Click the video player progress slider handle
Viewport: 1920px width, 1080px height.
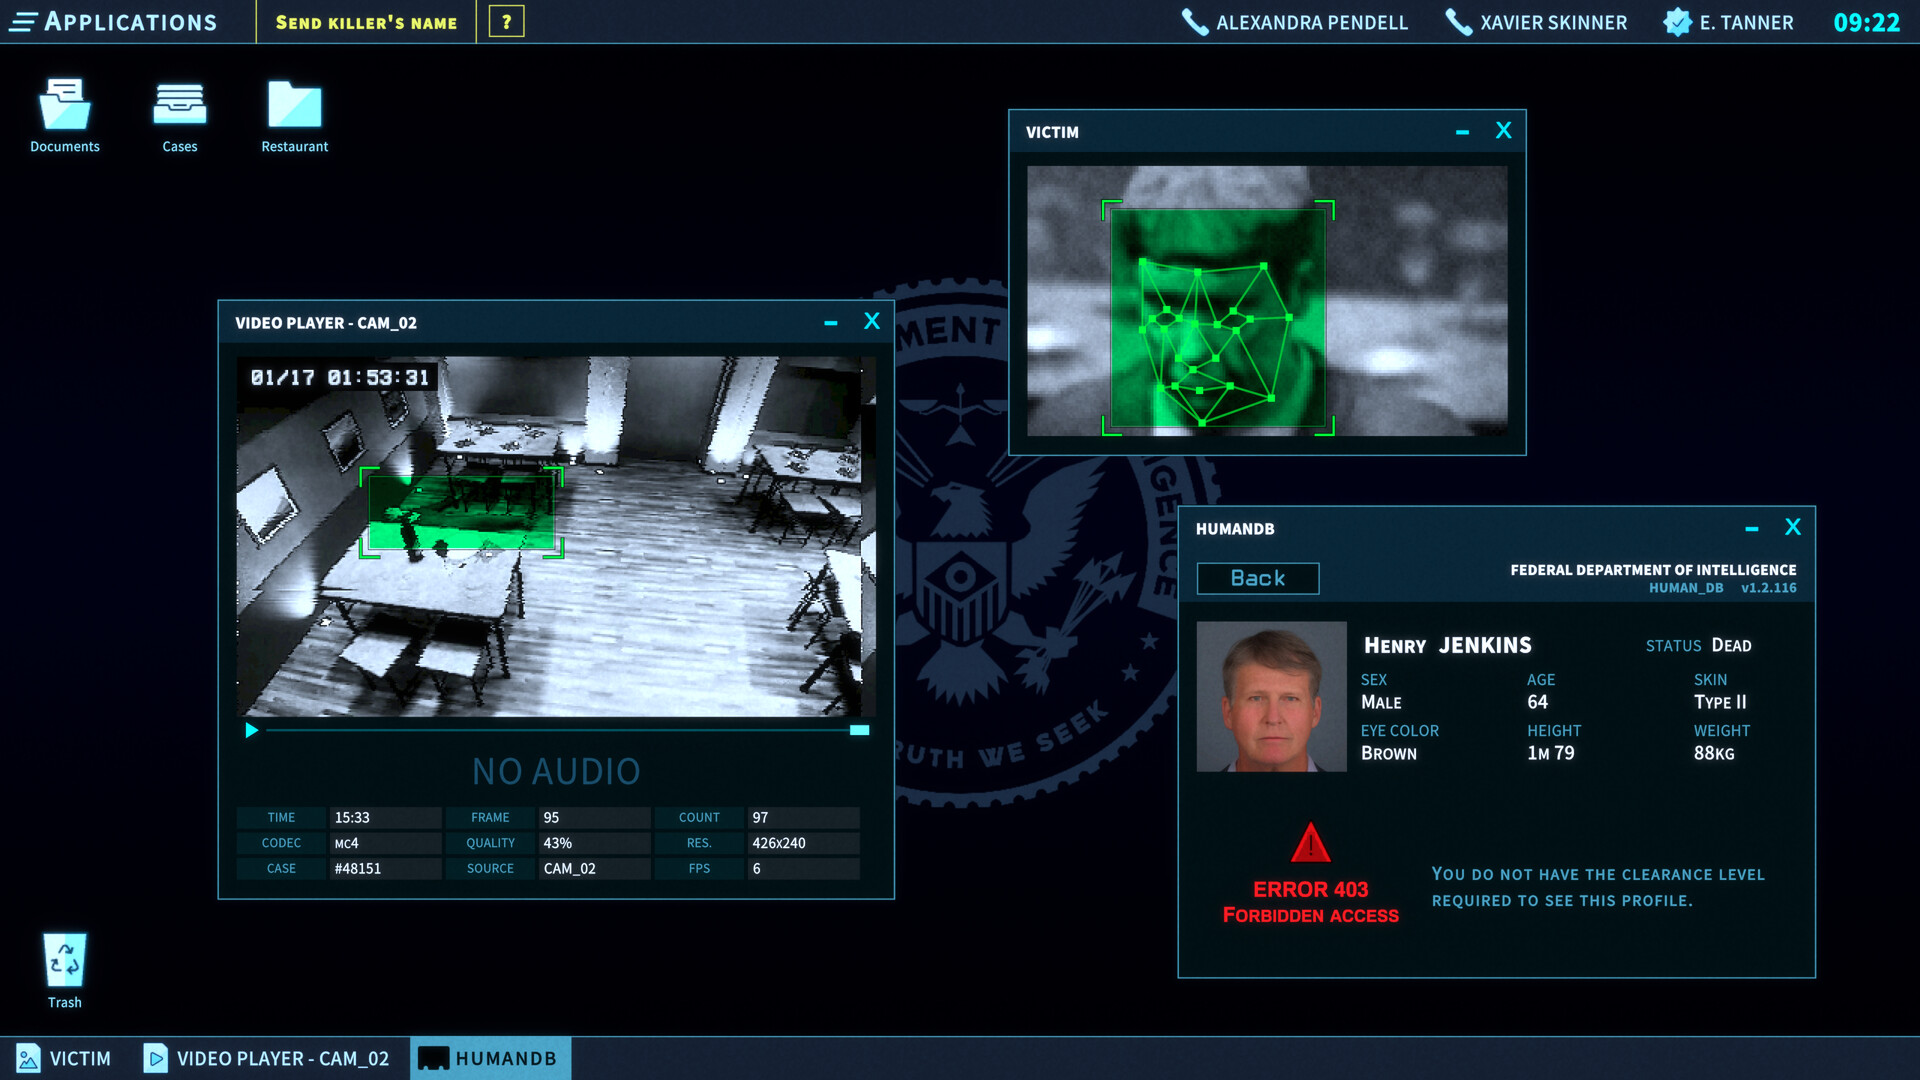(858, 730)
